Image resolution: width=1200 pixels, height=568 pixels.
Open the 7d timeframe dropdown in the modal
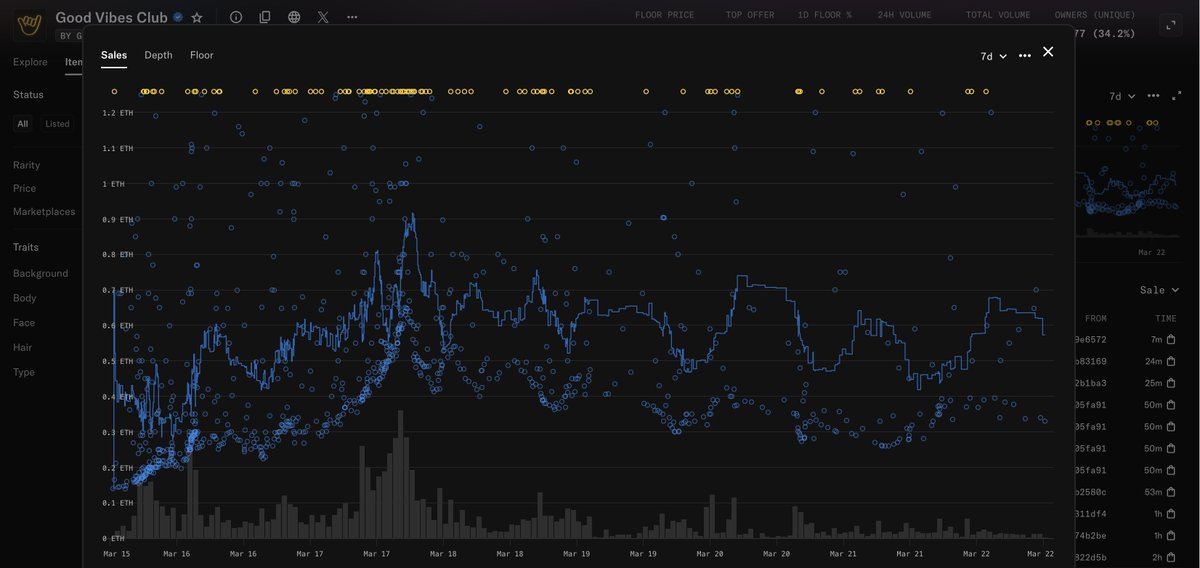[x=994, y=56]
